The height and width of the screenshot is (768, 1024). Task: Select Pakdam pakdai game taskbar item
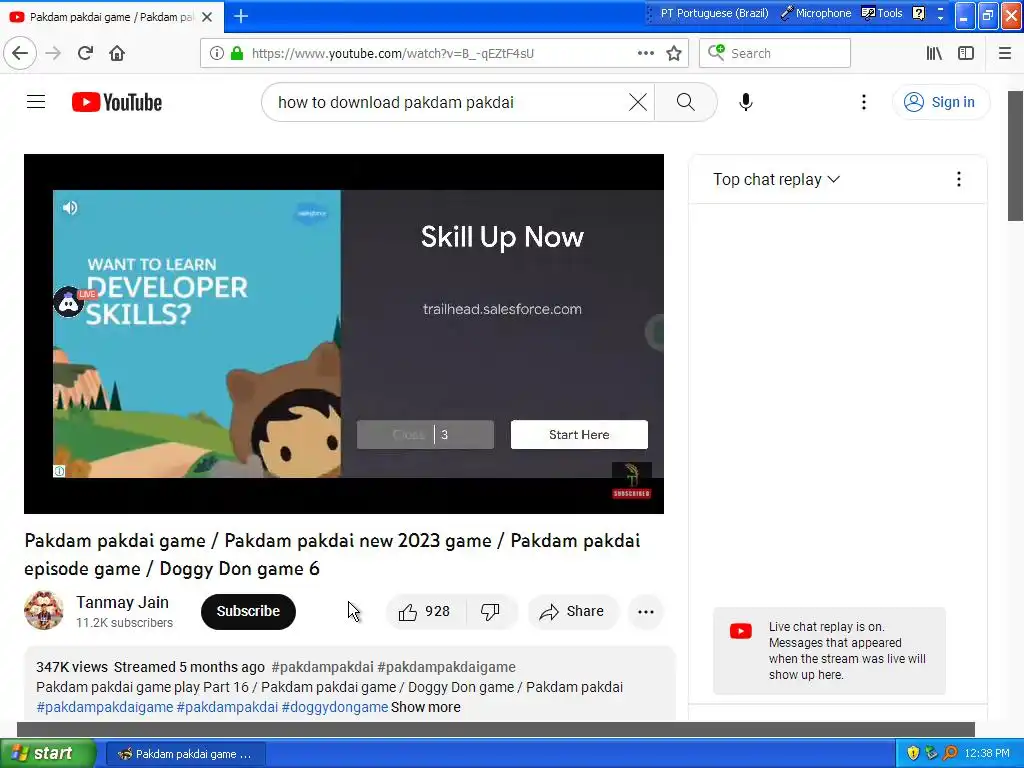click(185, 754)
